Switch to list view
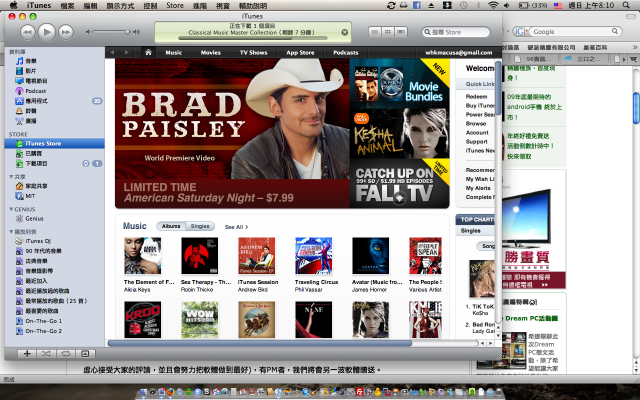This screenshot has width=640, height=400. (x=375, y=32)
